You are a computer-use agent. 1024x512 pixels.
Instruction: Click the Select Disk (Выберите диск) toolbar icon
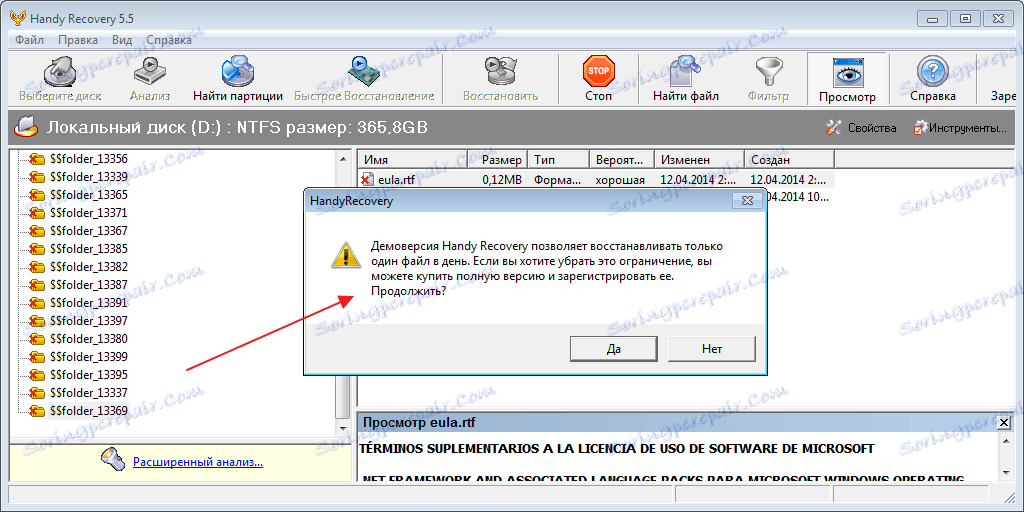tap(60, 72)
